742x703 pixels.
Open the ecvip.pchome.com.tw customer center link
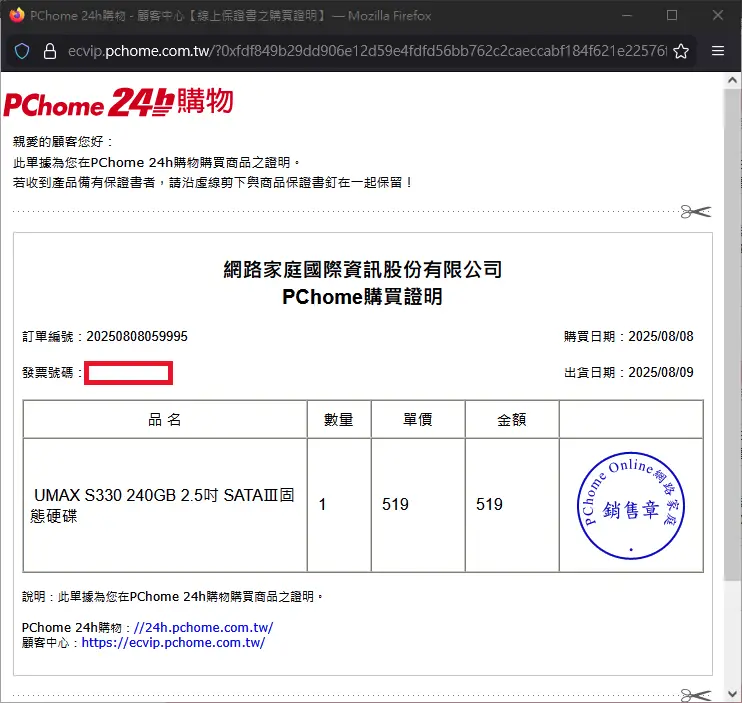[173, 643]
